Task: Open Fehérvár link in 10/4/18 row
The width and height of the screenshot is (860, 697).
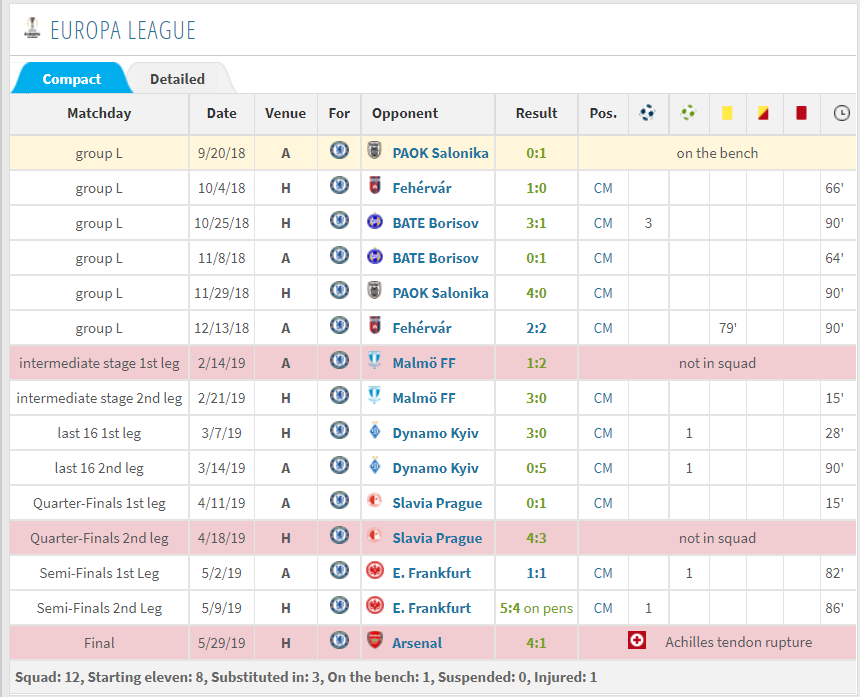Action: (422, 188)
